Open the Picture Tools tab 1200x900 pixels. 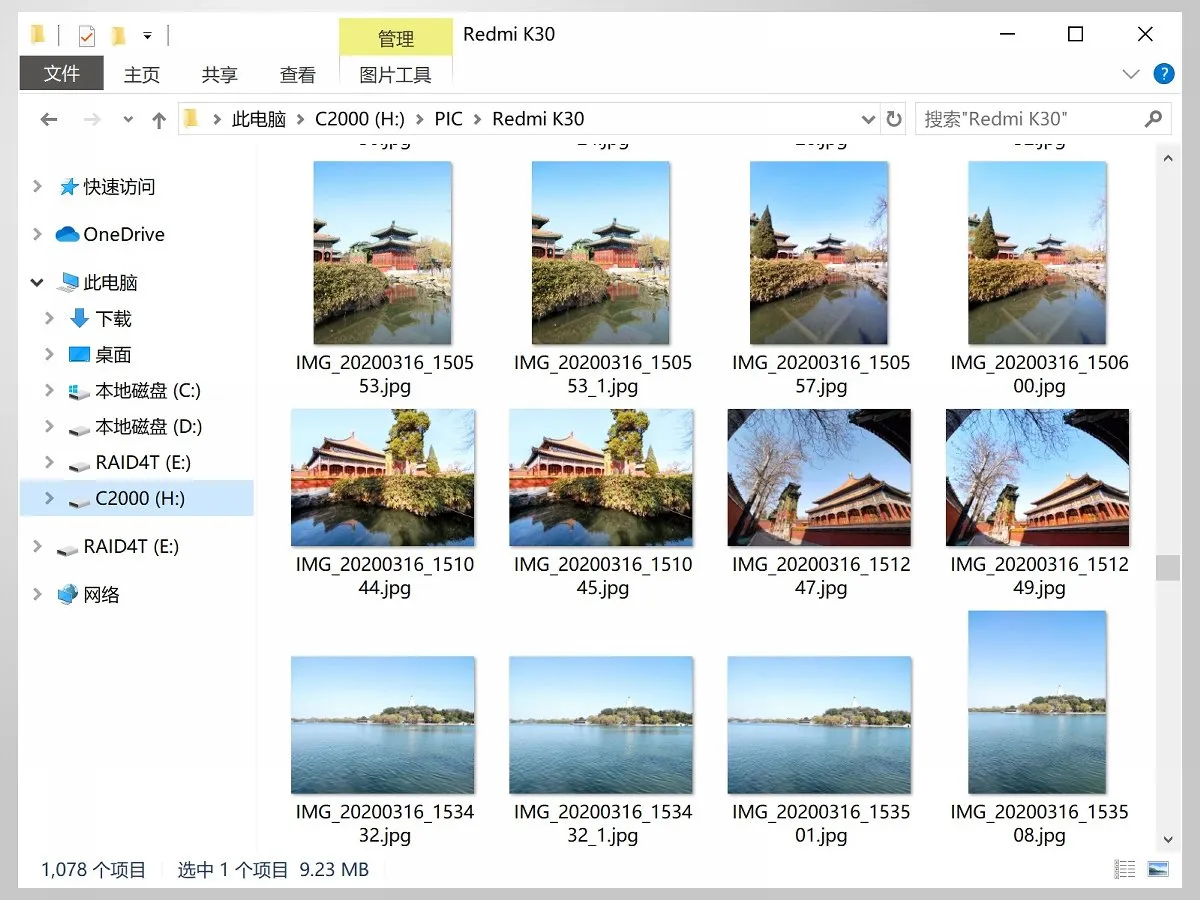(395, 74)
